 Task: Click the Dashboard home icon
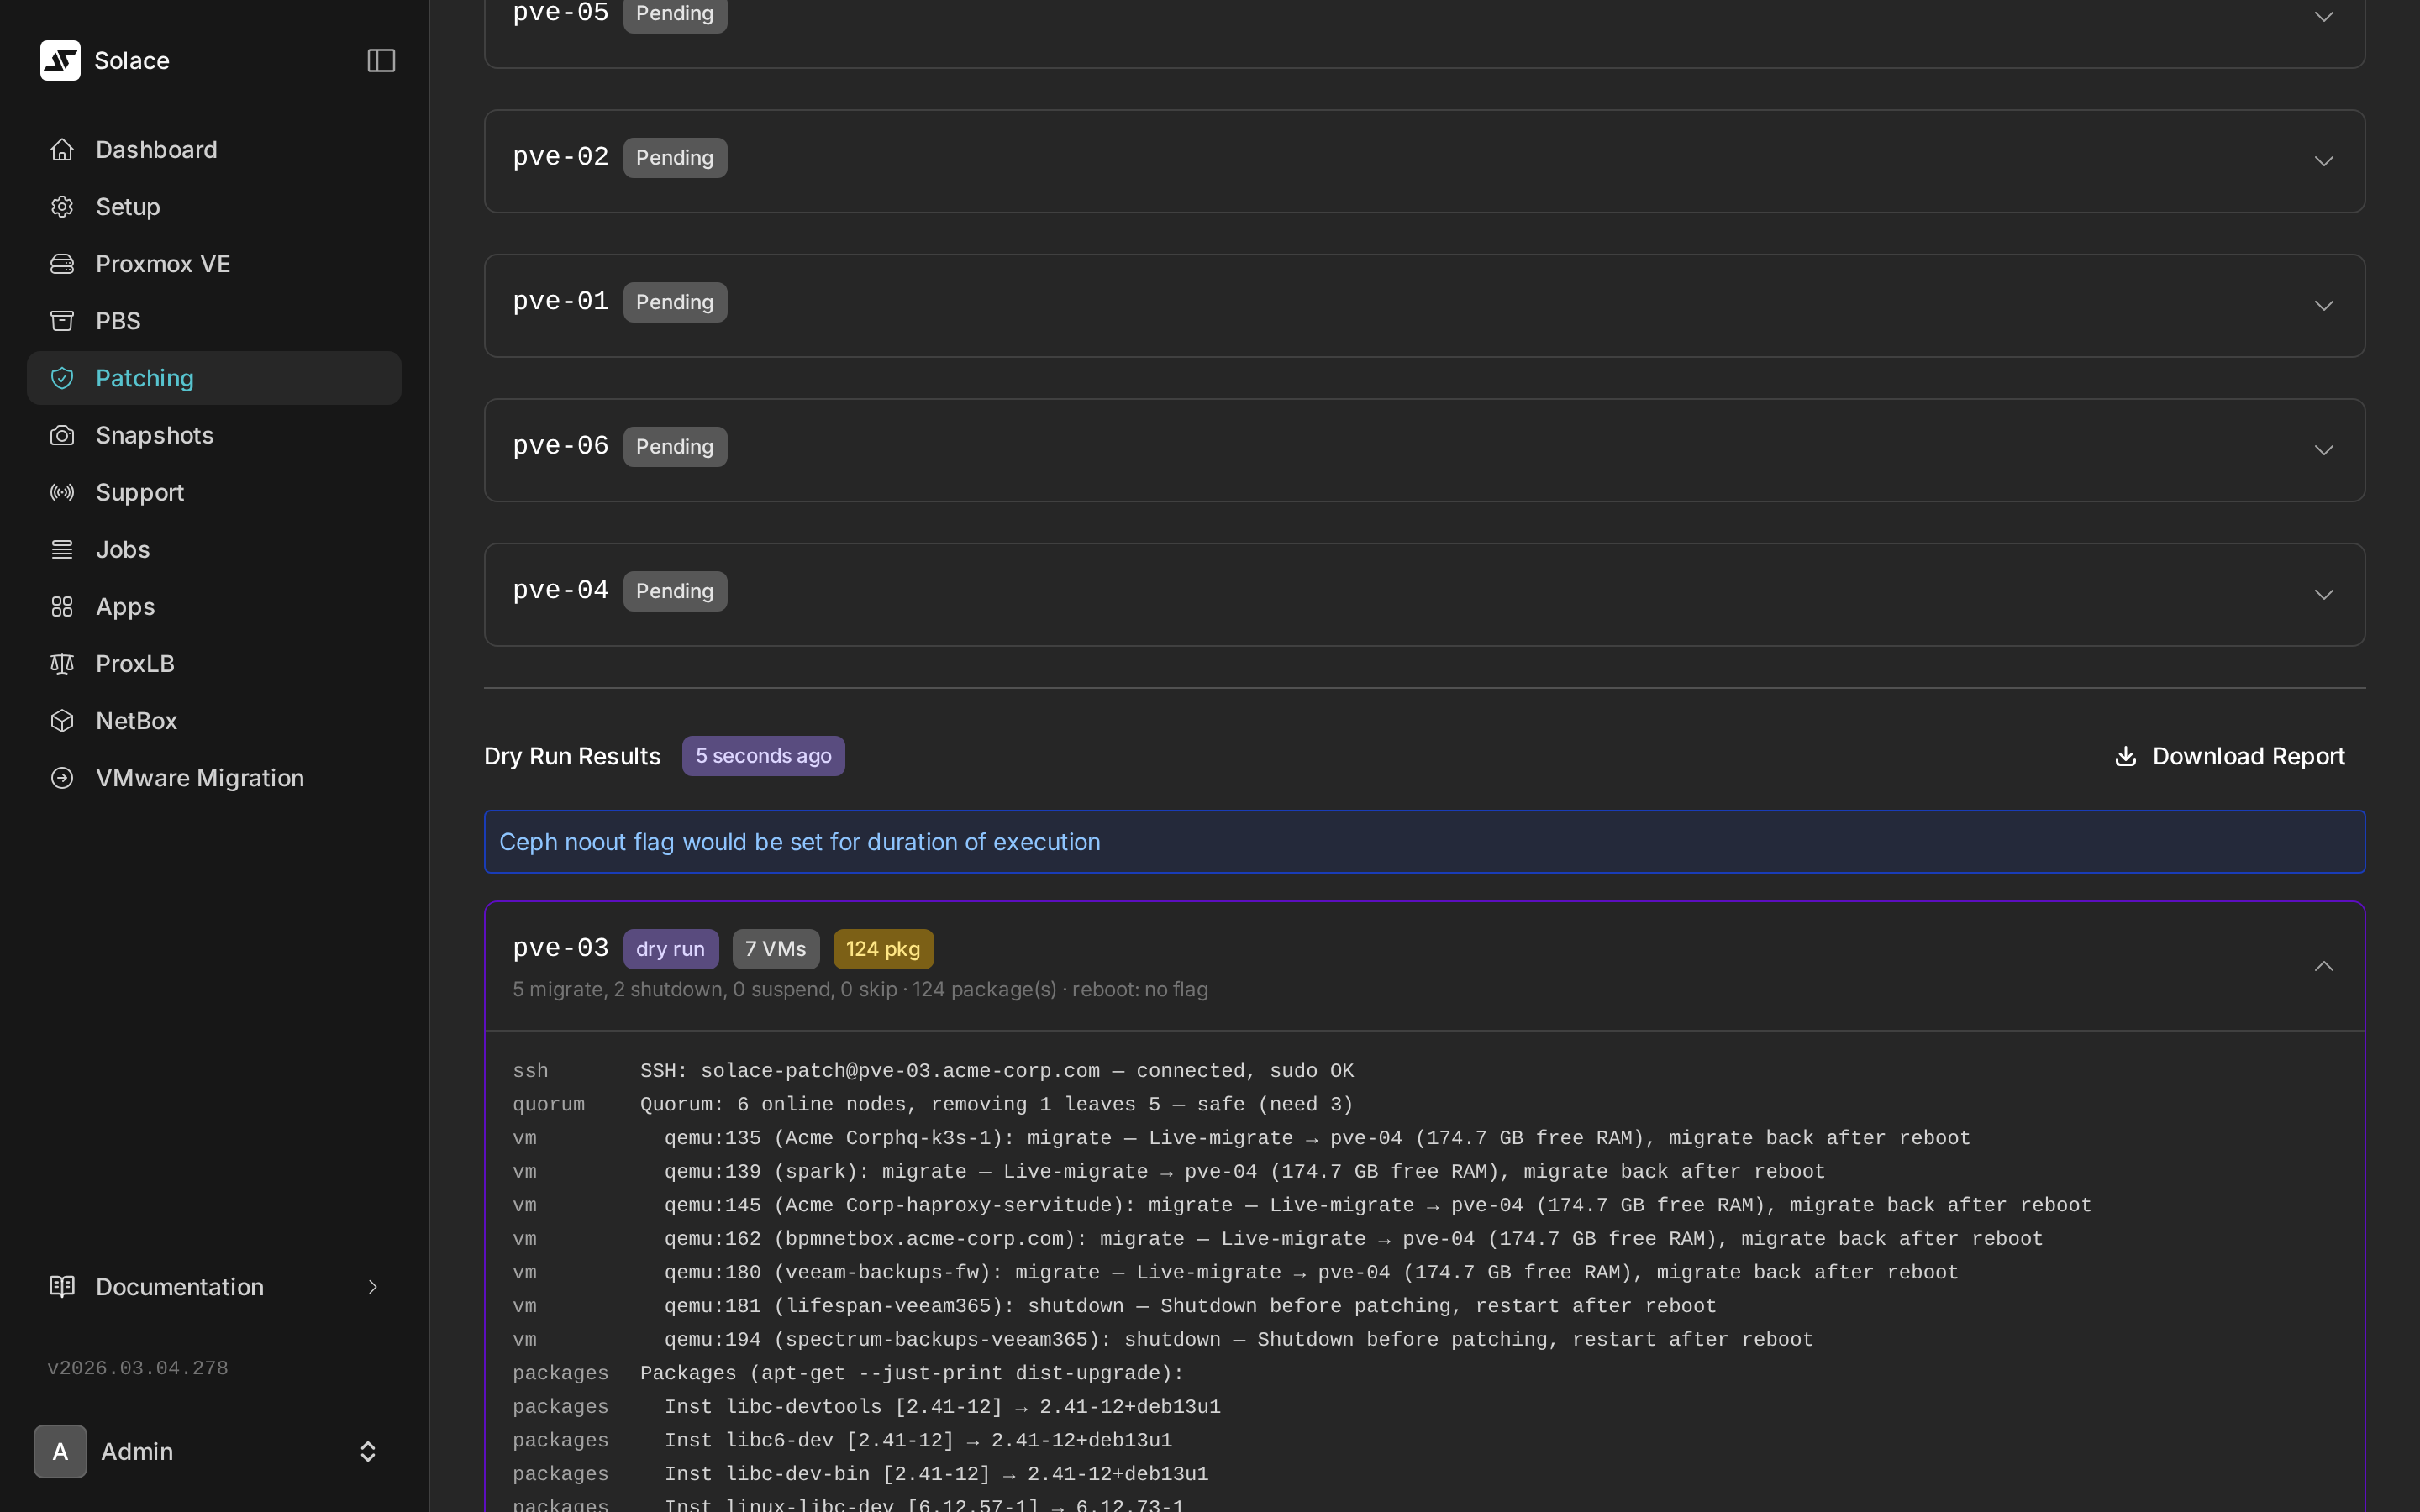coord(62,150)
